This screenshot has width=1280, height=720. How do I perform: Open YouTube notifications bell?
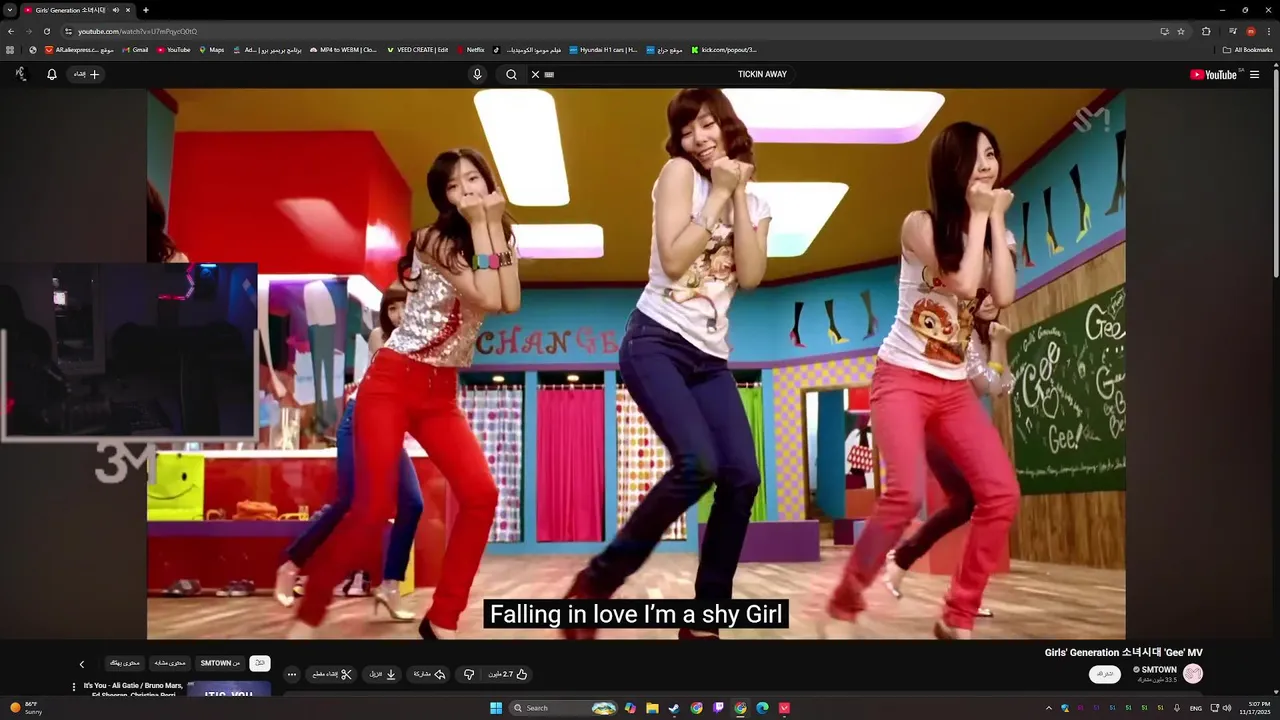(x=52, y=74)
